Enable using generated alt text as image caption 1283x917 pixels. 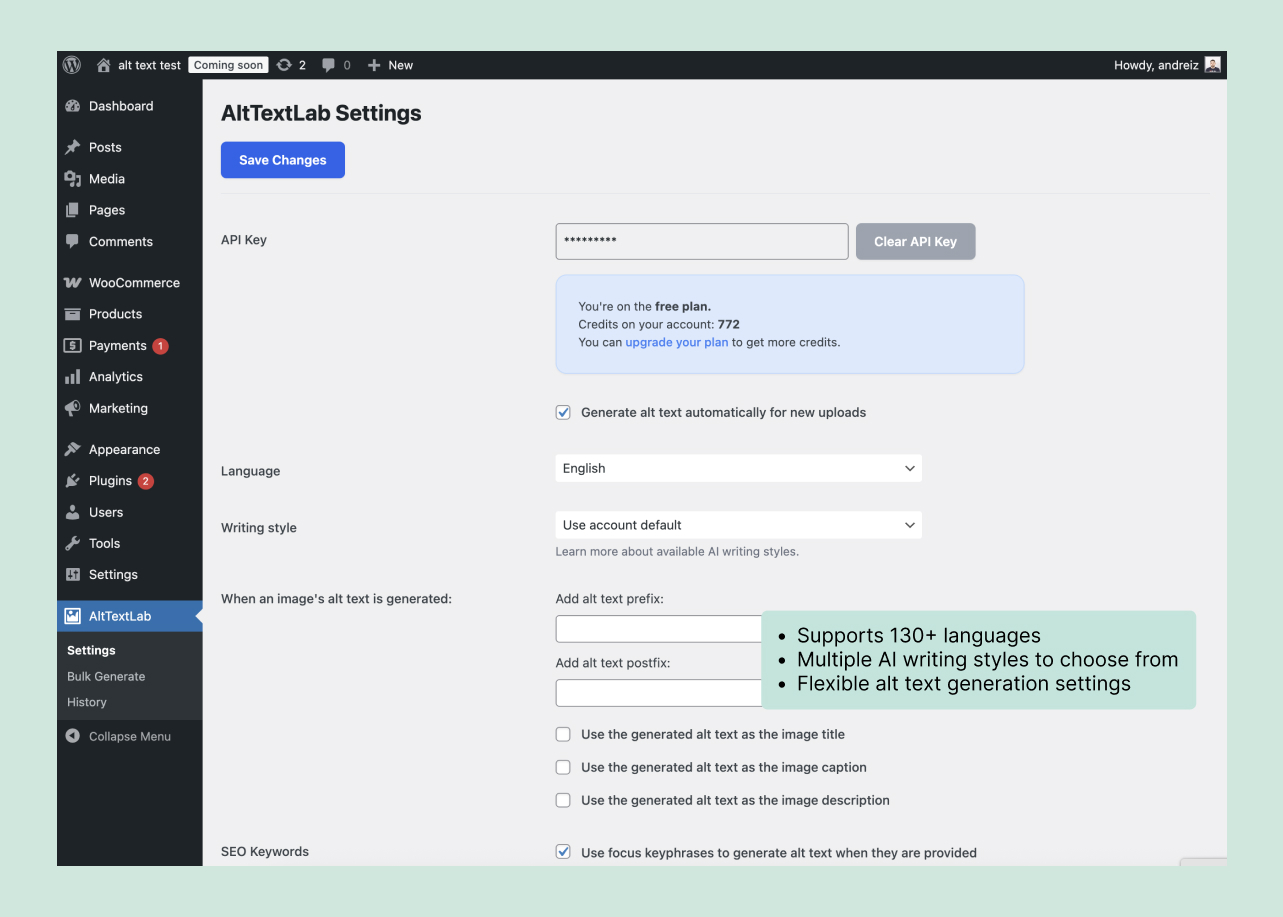tap(563, 767)
